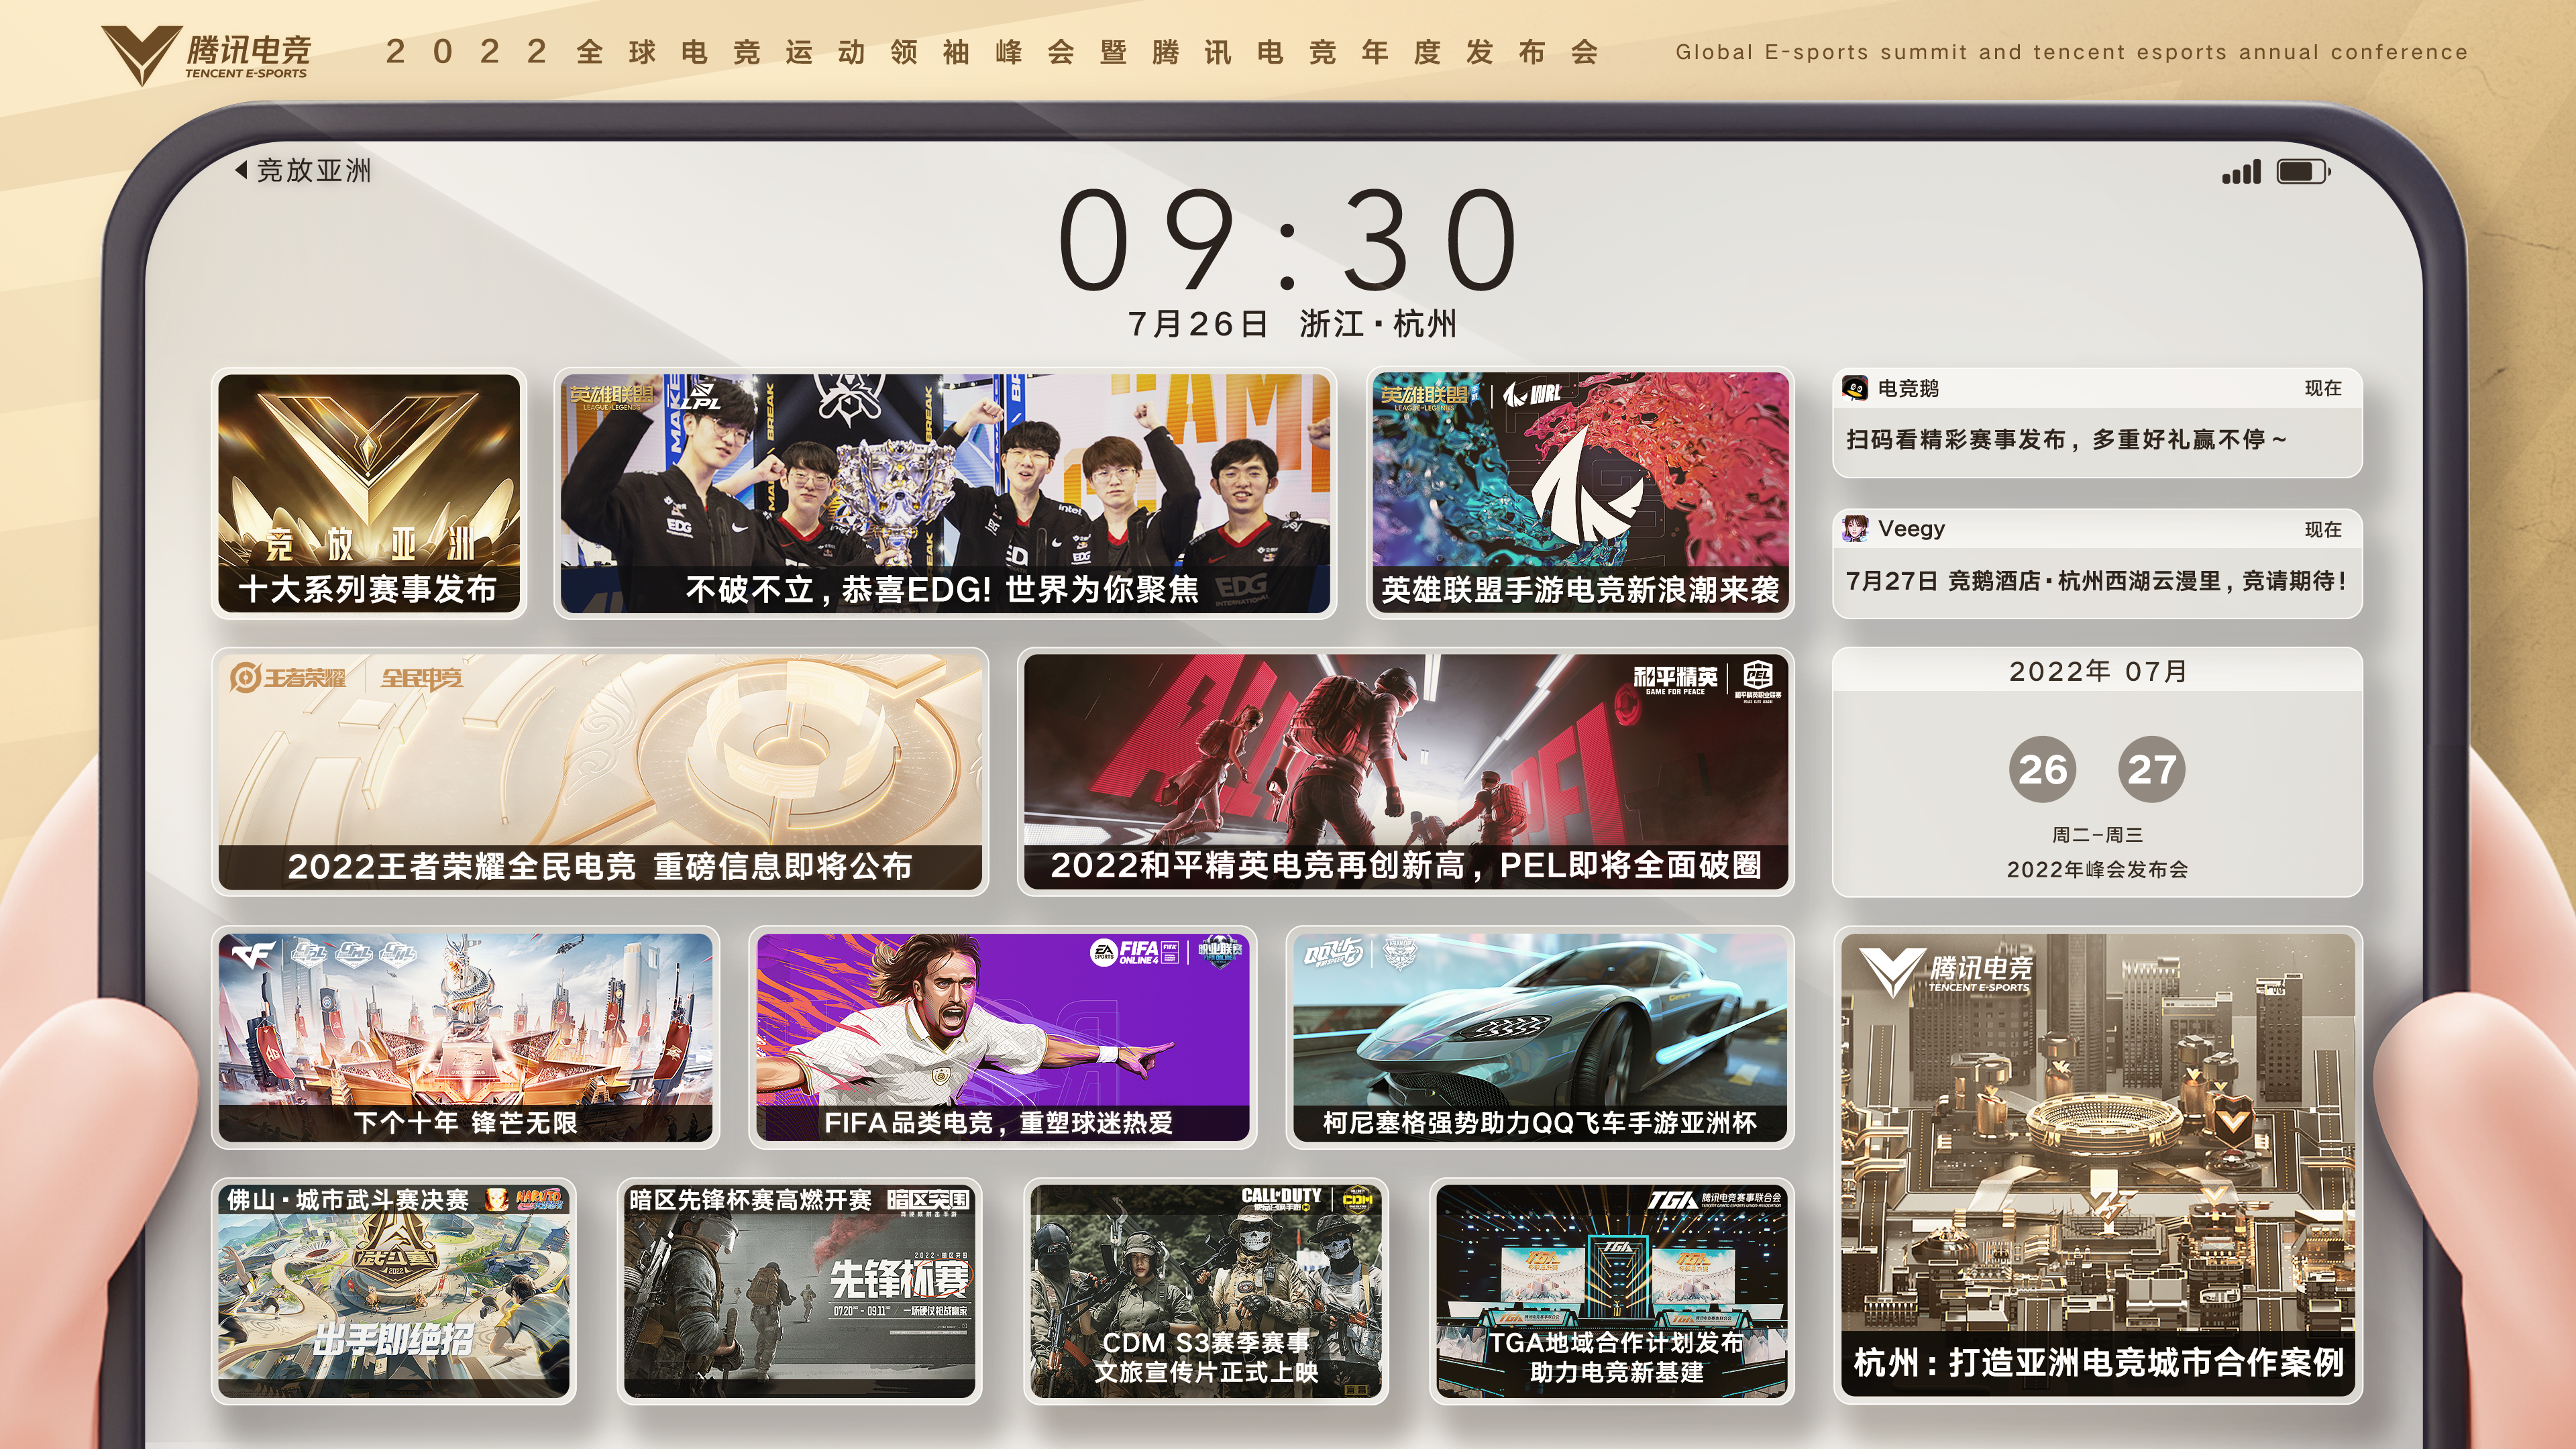Open the 英雄联盟手游电竞新浪潮来袭 card
Screen dimensions: 2576x1449
(1580, 493)
